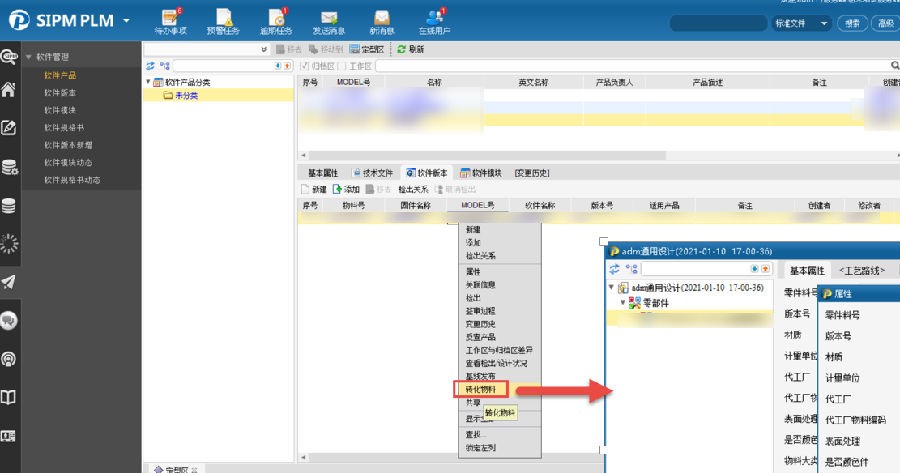Click the database icon in left sidebar
This screenshot has height=473, width=900.
(x=9, y=206)
